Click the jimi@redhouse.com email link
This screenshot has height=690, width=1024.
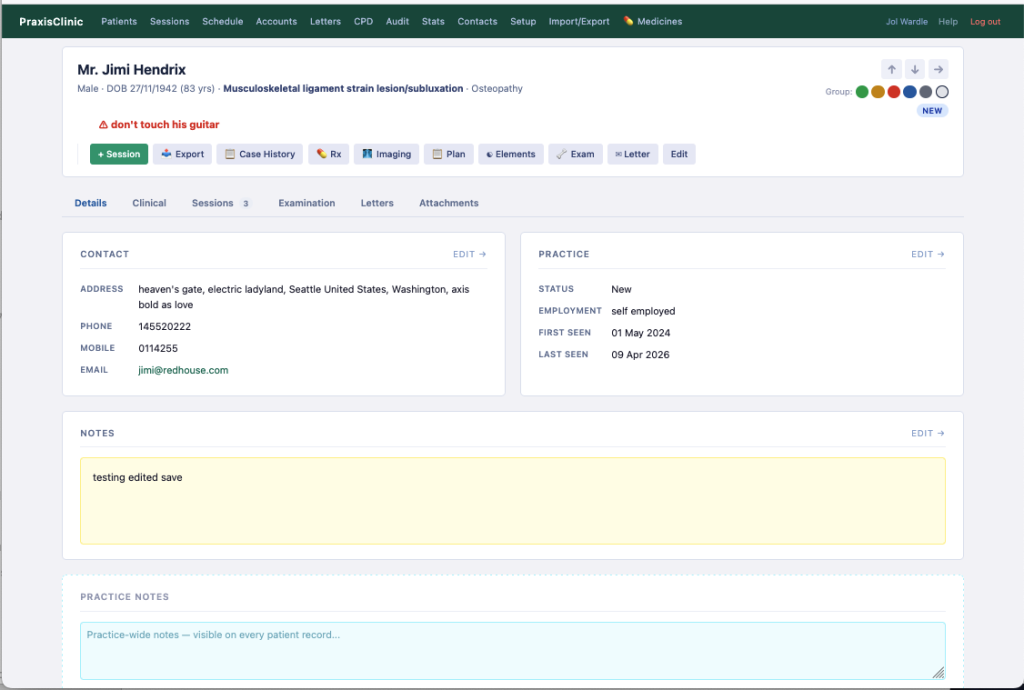point(183,370)
